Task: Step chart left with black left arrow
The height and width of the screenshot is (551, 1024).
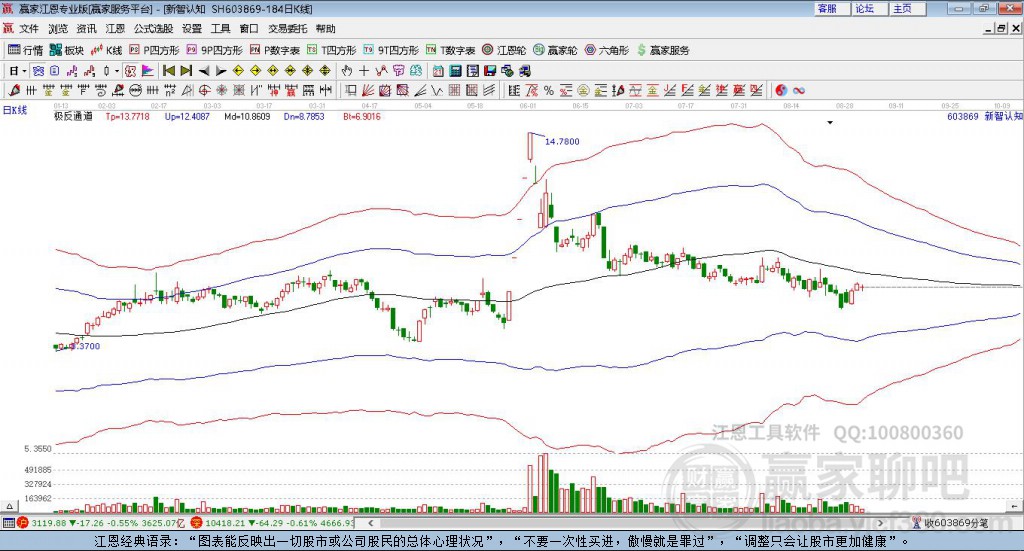Action: pyautogui.click(x=204, y=71)
